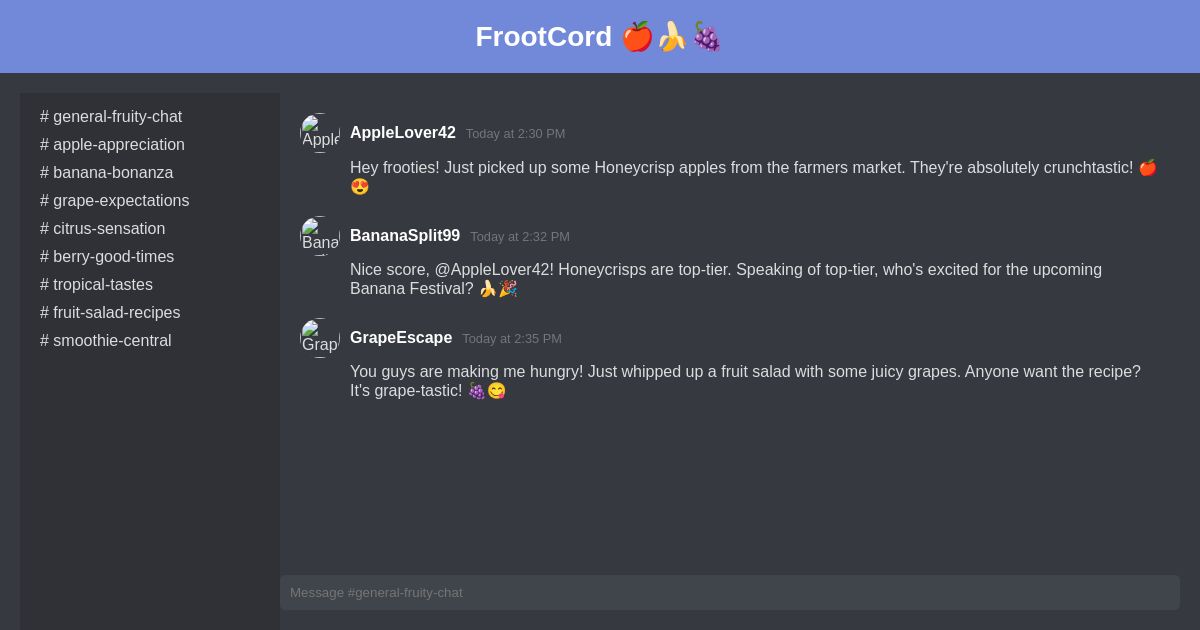Click the heart-eyes emoji in AppleLover42's message
1200x630 pixels.
[360, 187]
